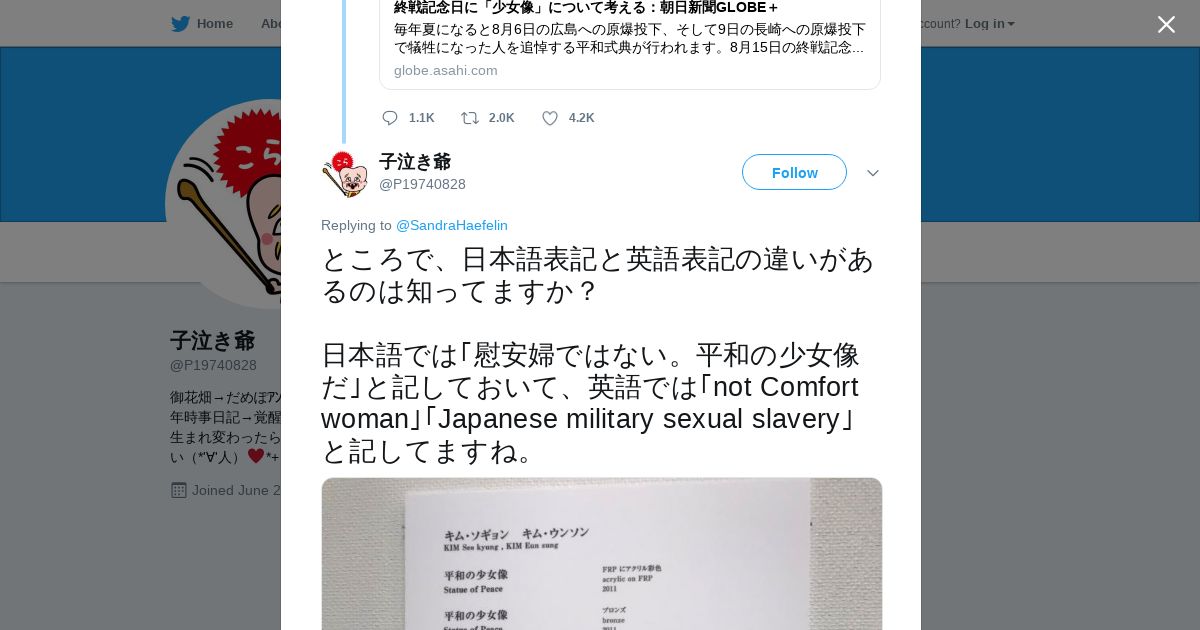Open the Log in dropdown

[990, 23]
